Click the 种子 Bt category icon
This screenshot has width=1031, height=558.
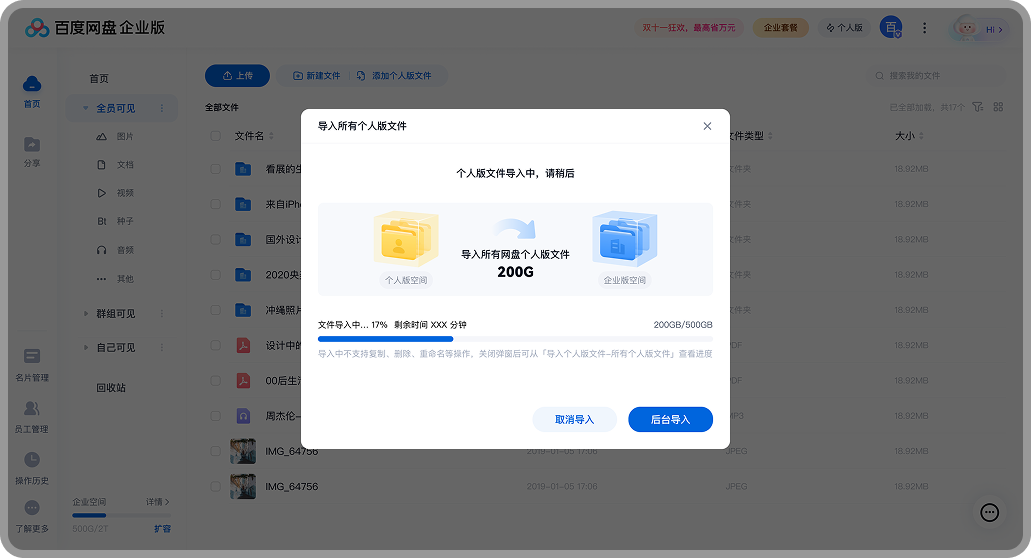pyautogui.click(x=102, y=221)
